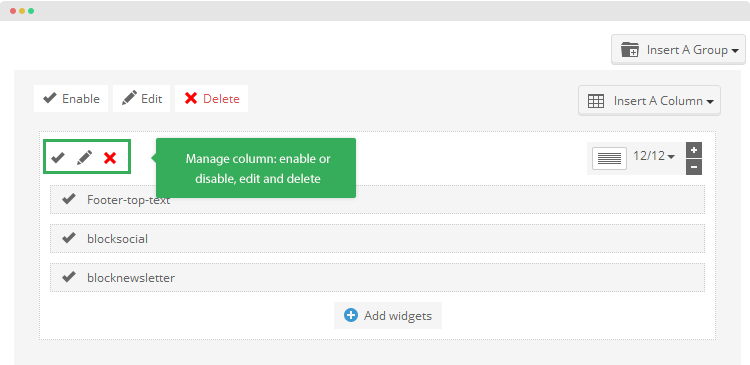Screen dimensions: 750x365
Task: Open the Insert A Column dropdown
Action: click(x=650, y=101)
